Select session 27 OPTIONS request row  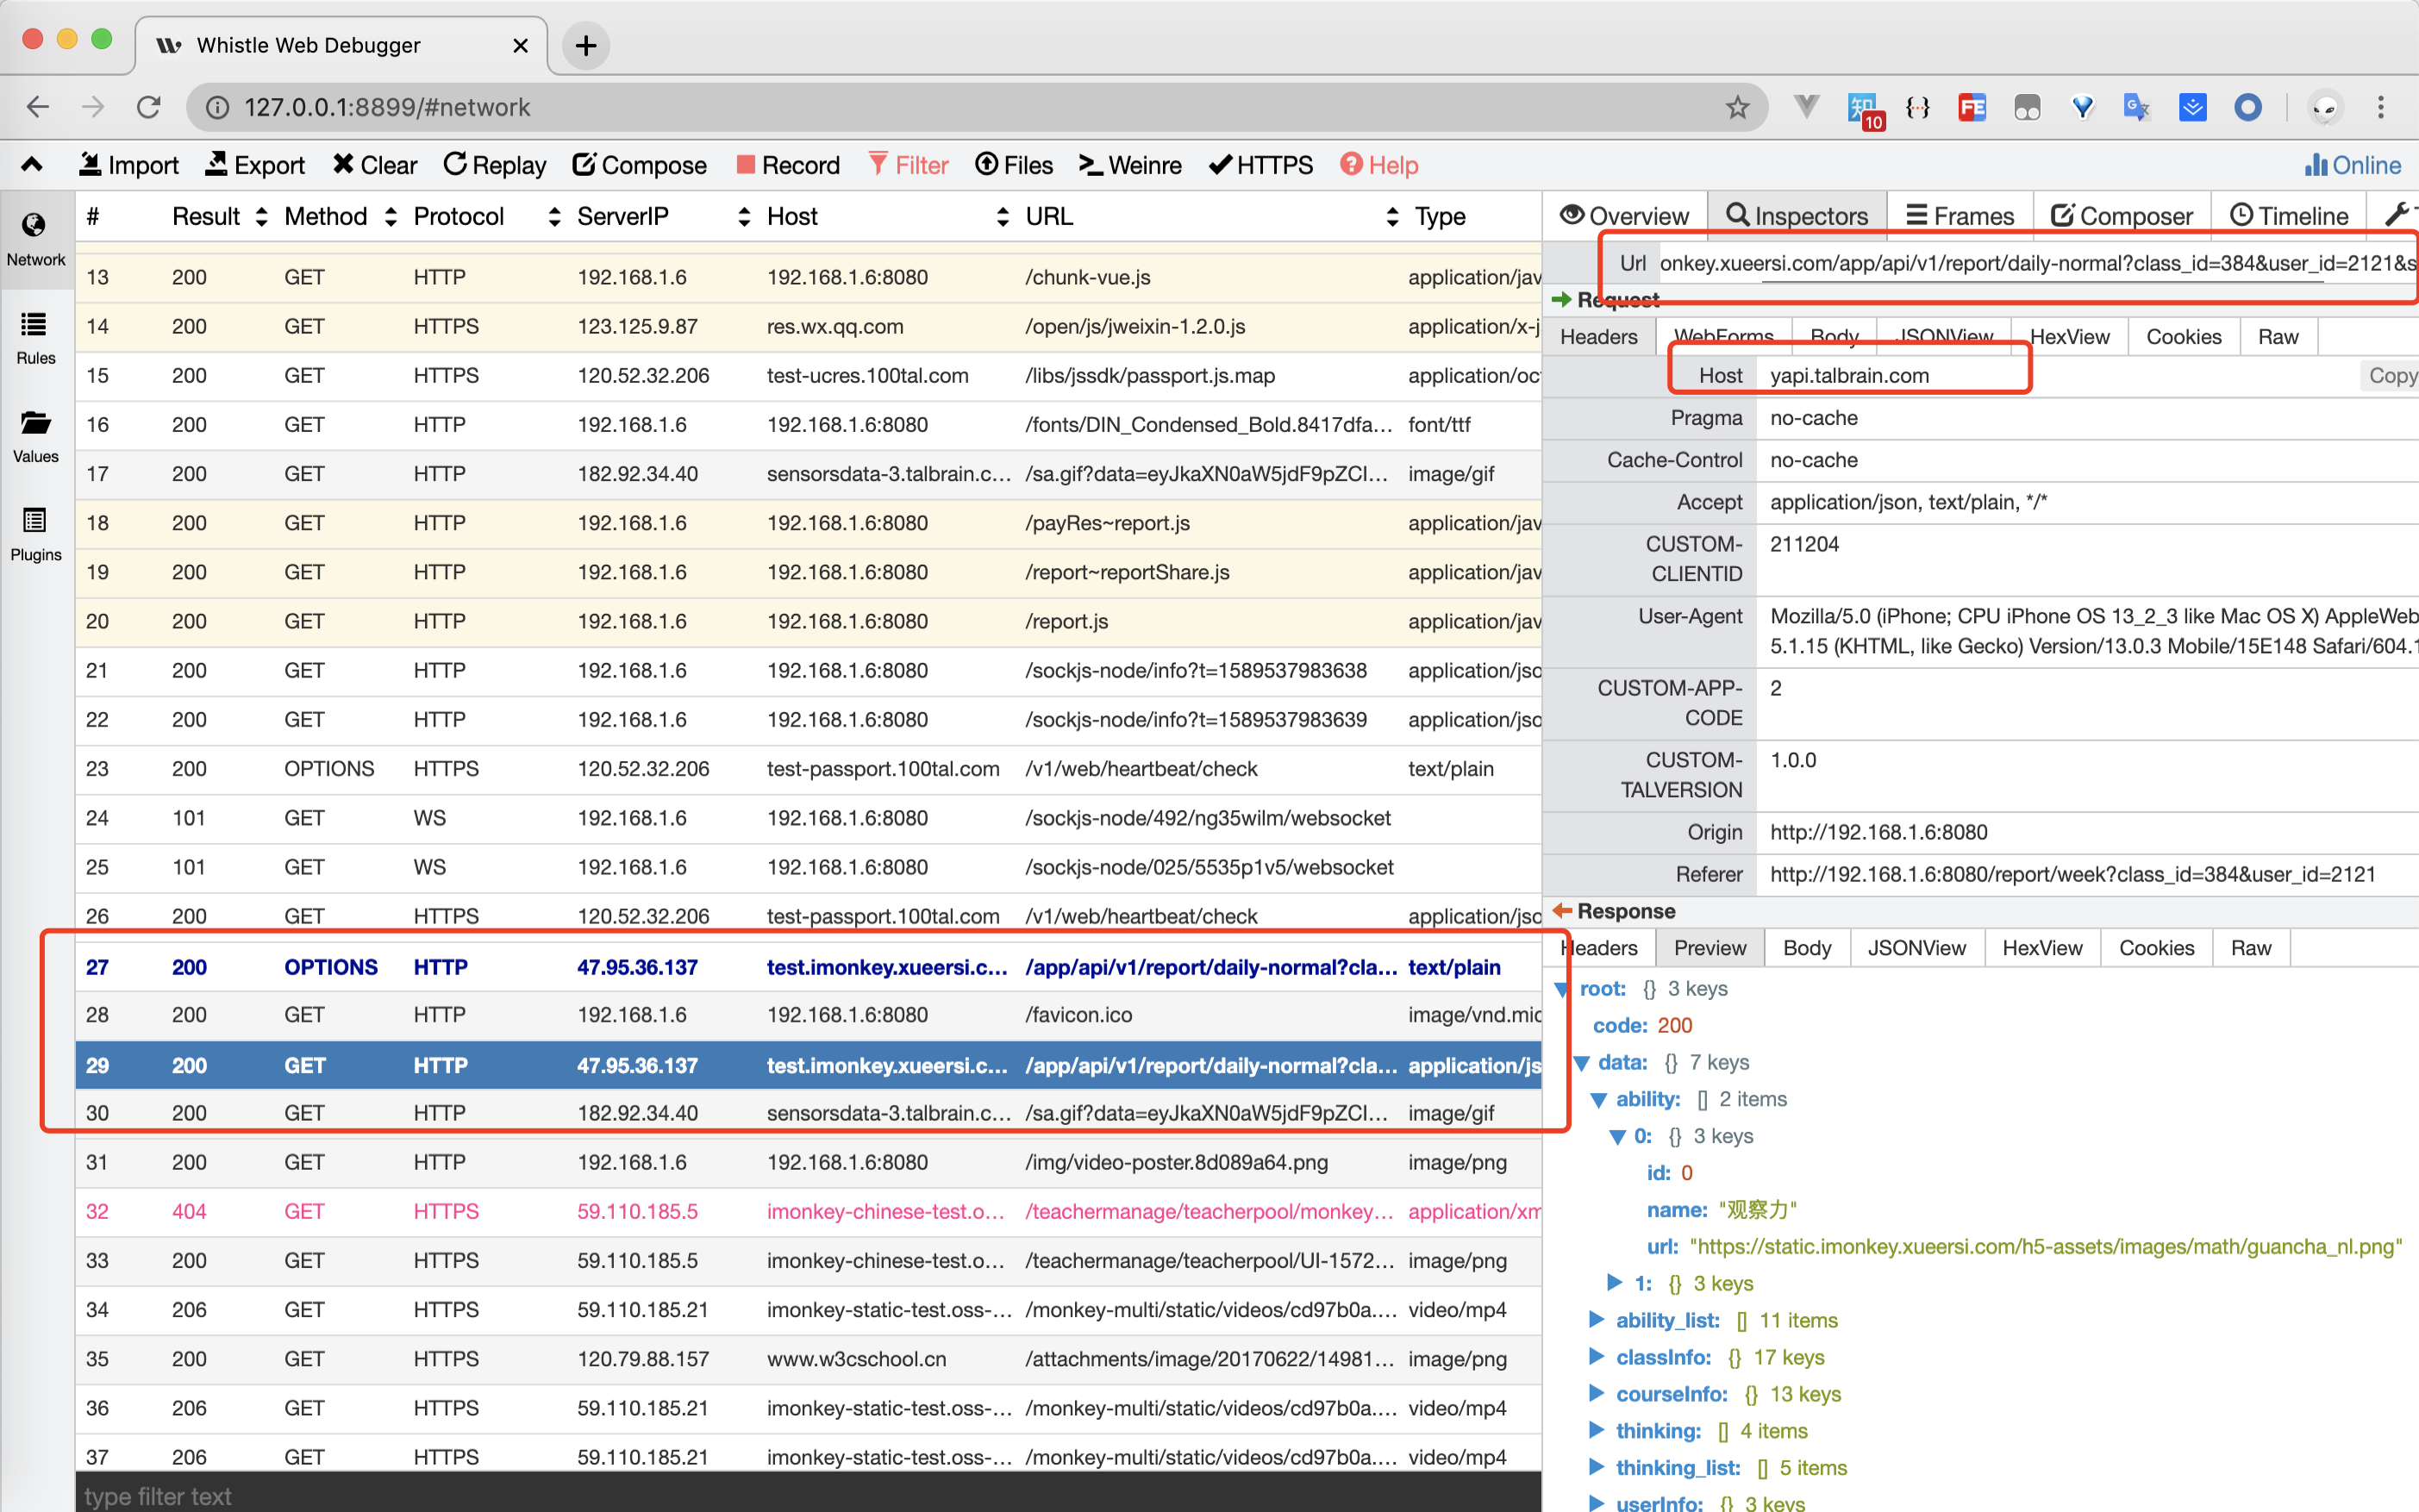808,967
